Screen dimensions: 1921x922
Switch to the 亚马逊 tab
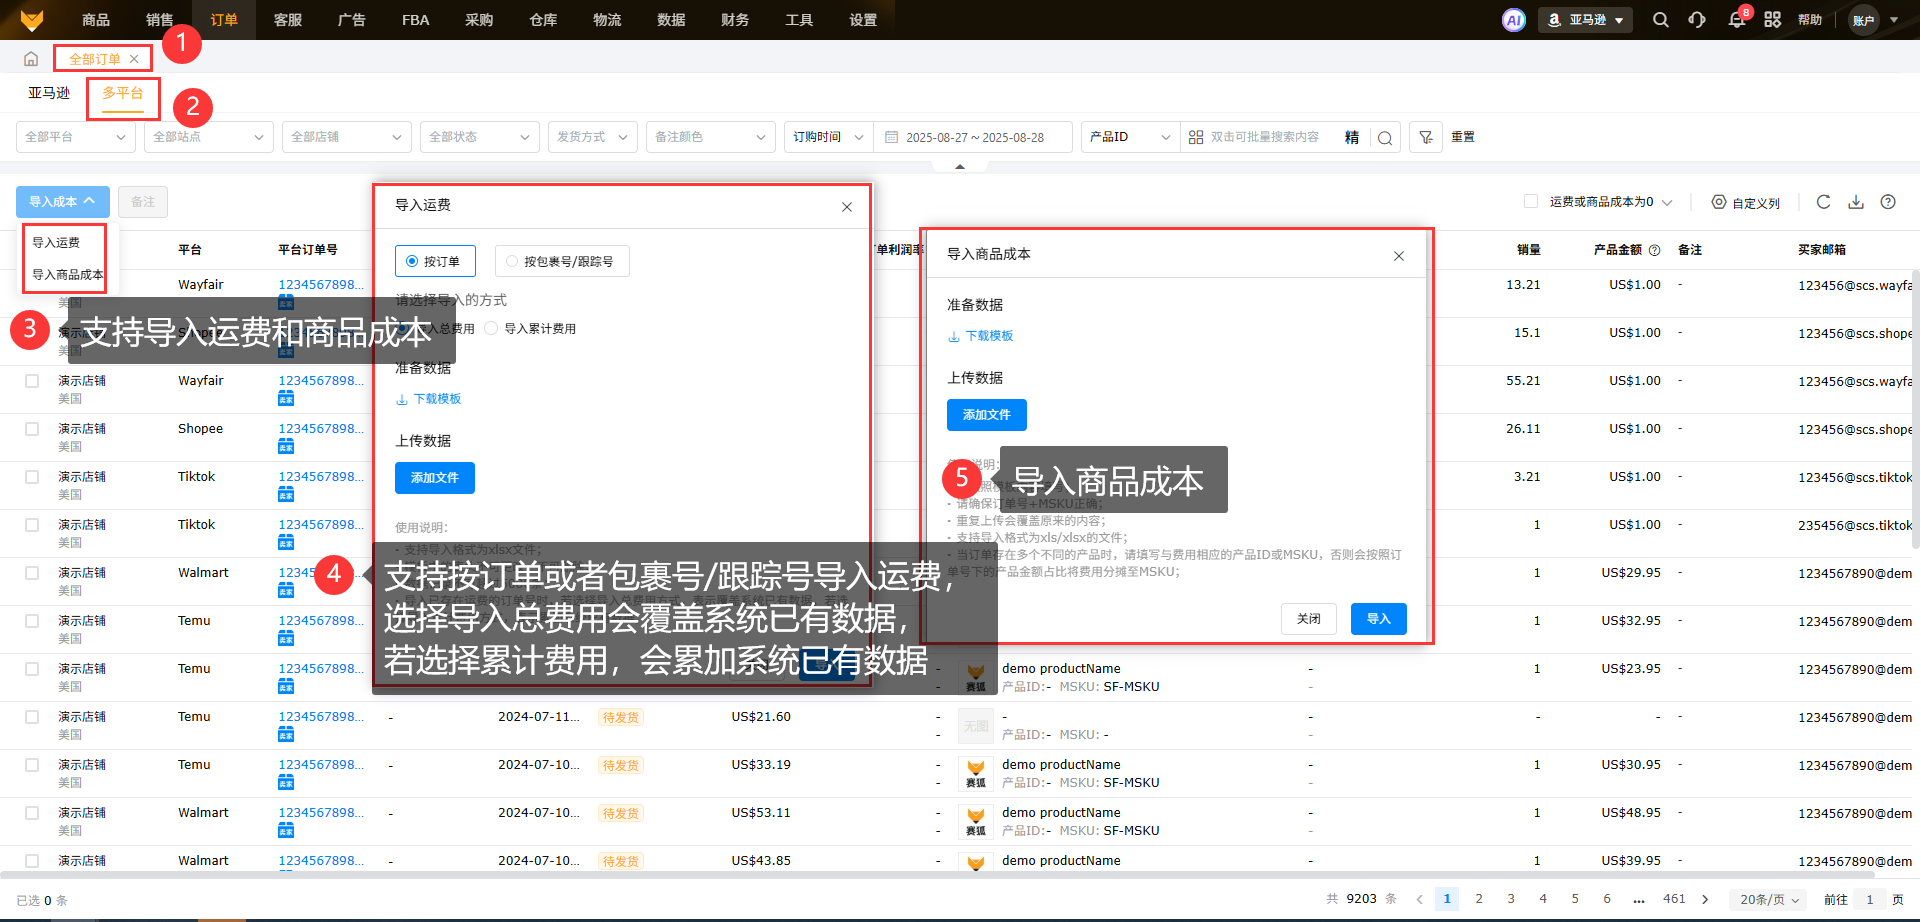(49, 93)
